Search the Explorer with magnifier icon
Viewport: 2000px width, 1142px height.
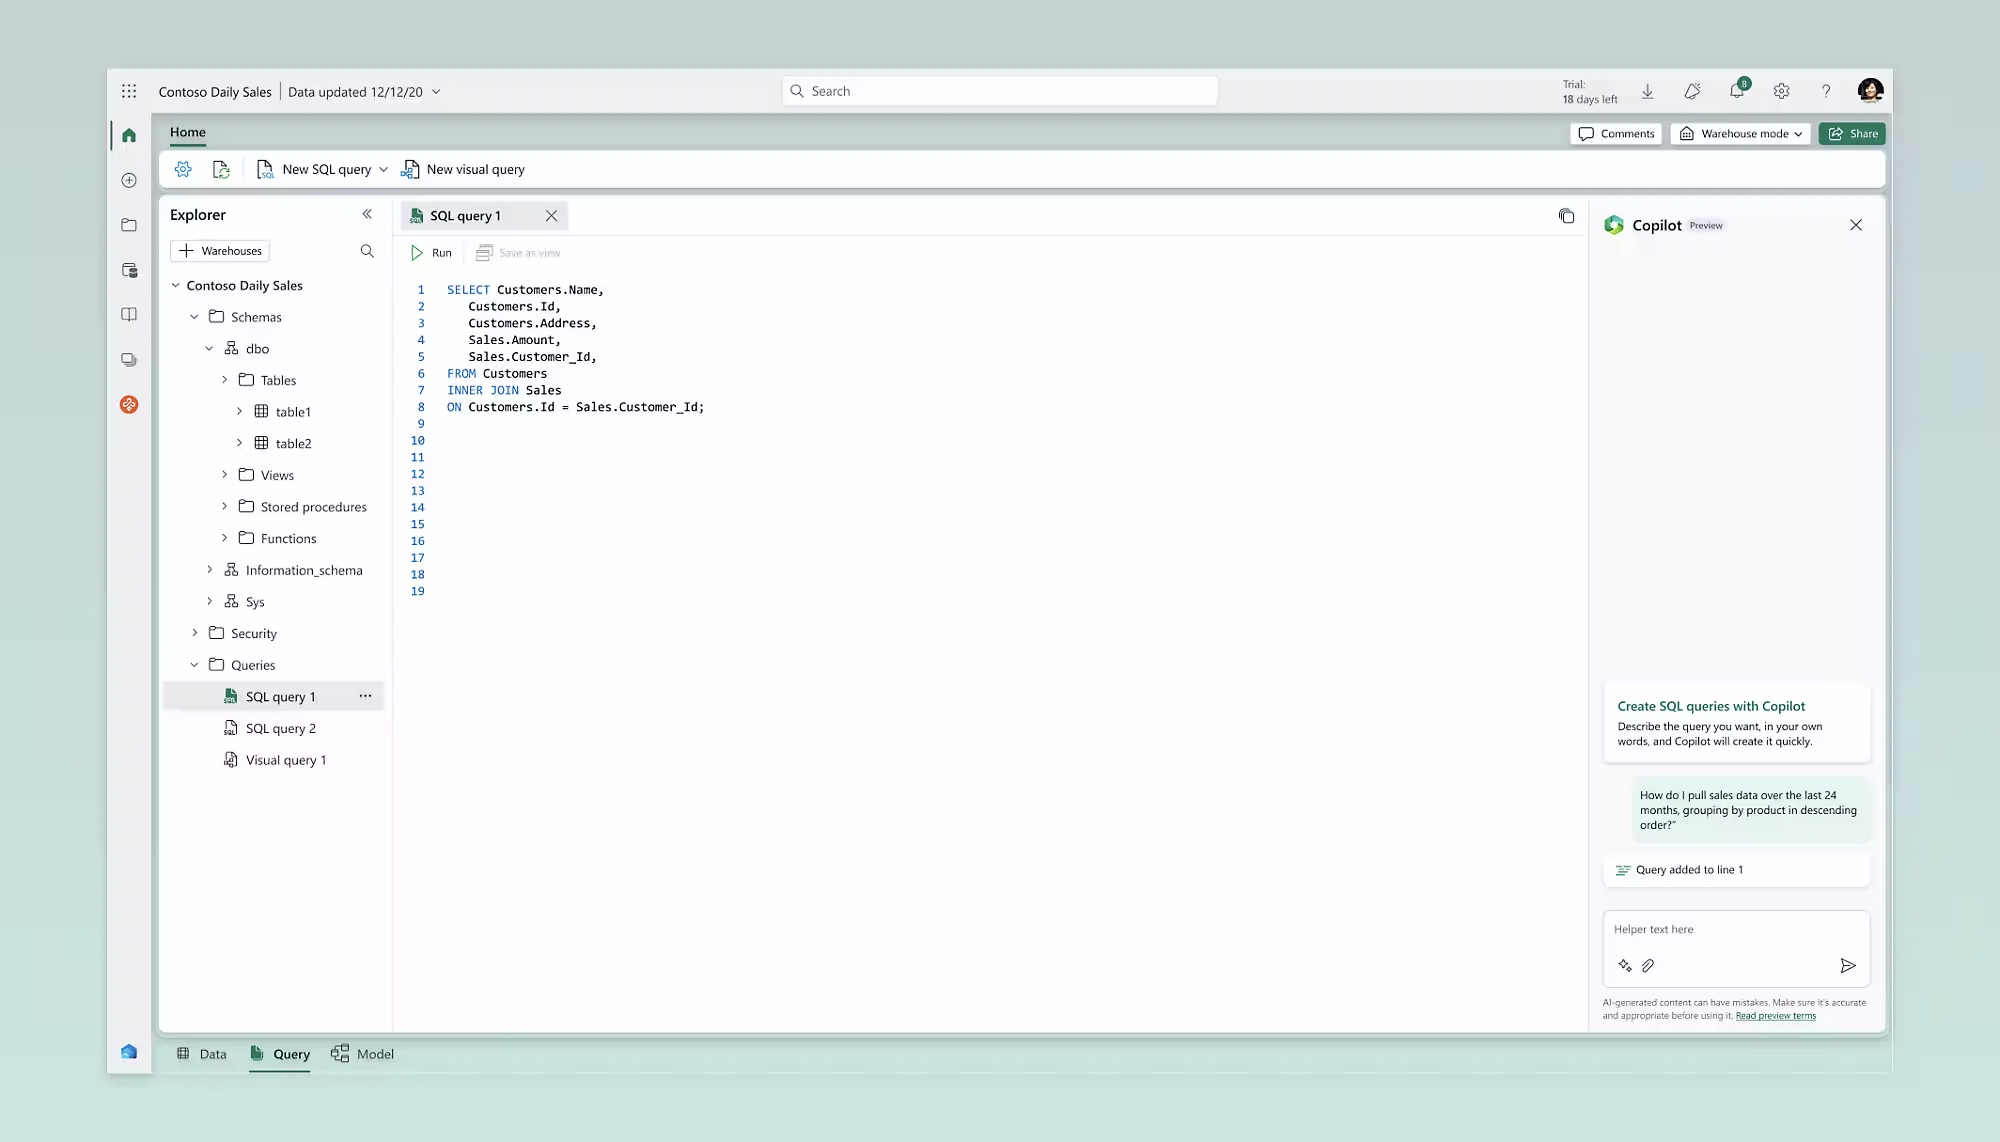[x=367, y=251]
